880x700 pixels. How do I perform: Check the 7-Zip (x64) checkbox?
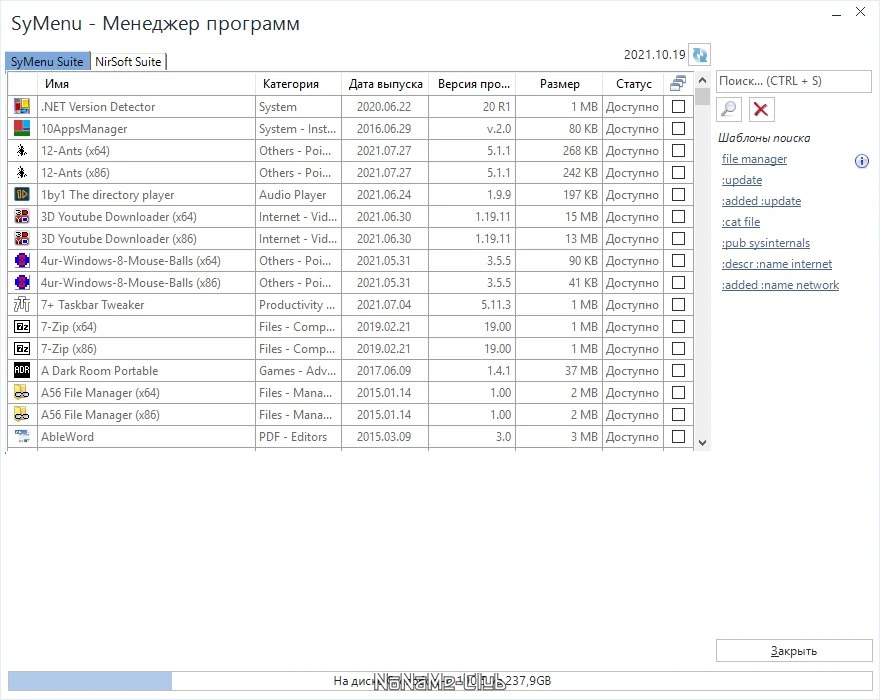pos(678,326)
